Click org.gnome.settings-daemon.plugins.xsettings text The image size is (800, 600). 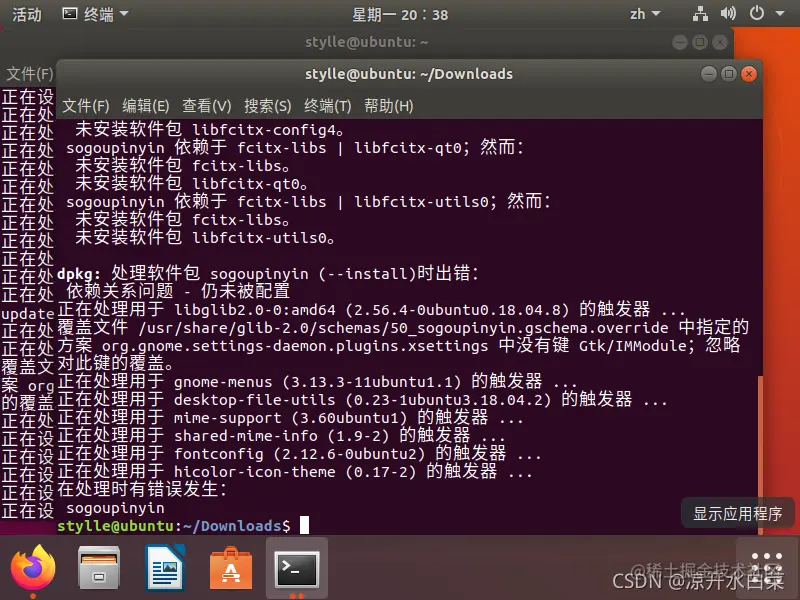click(295, 346)
